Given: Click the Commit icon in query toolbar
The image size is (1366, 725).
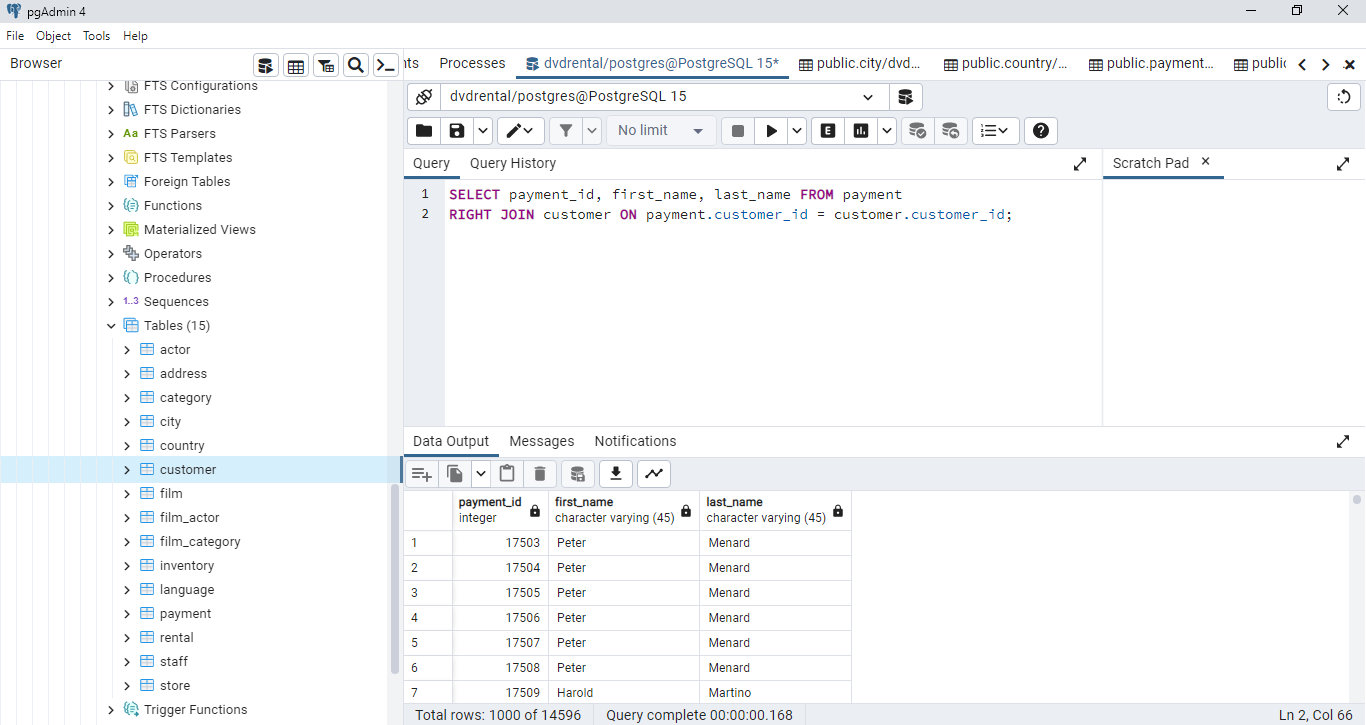Looking at the screenshot, I should pos(917,131).
